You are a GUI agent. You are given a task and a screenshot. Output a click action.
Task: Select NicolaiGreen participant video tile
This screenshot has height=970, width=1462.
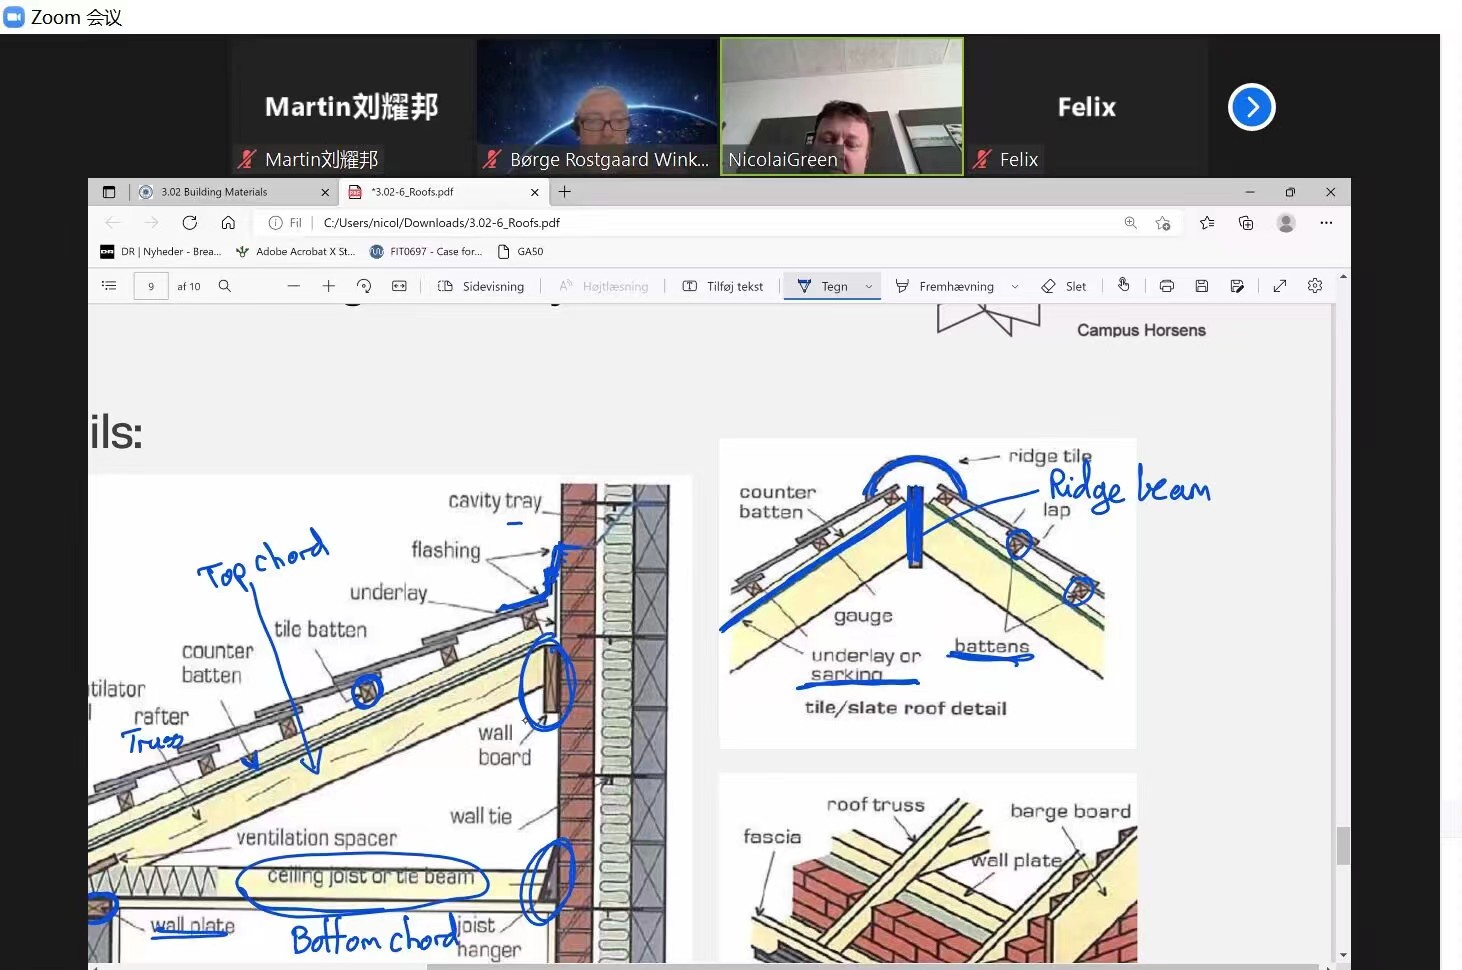842,107
